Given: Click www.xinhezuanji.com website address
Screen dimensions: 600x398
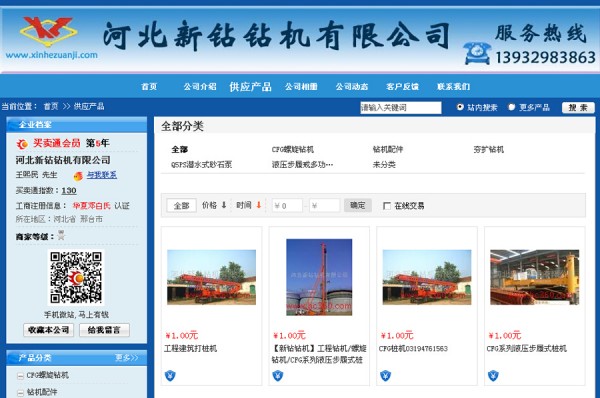Looking at the screenshot, I should coord(52,55).
